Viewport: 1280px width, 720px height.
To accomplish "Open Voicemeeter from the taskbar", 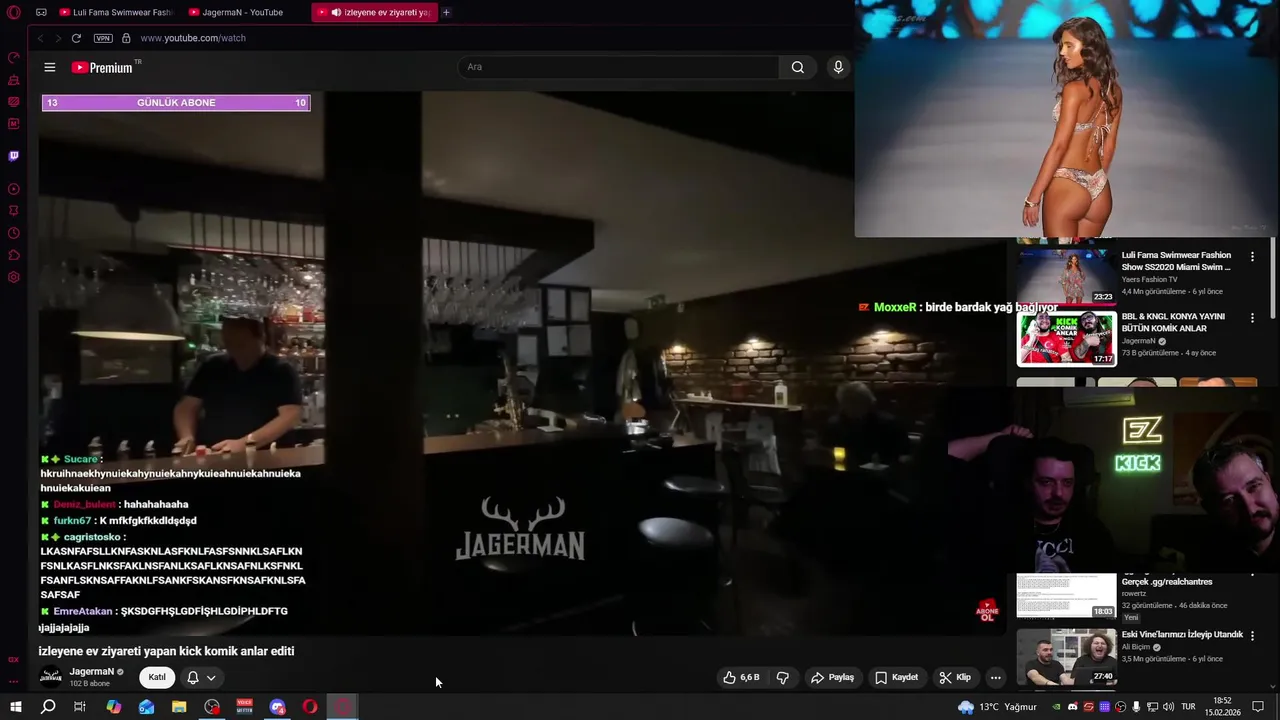I will click(245, 707).
